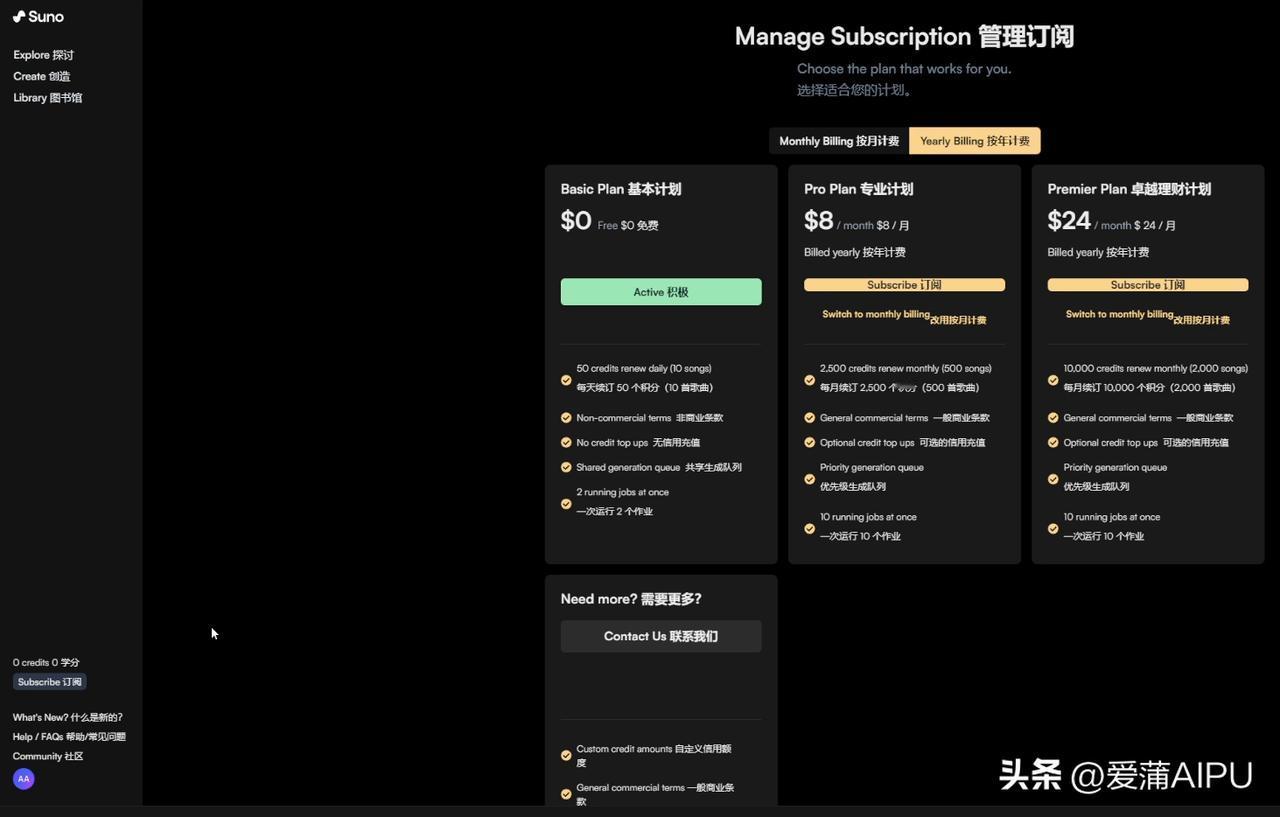Open Help / FAQs
The height and width of the screenshot is (817, 1280).
69,737
